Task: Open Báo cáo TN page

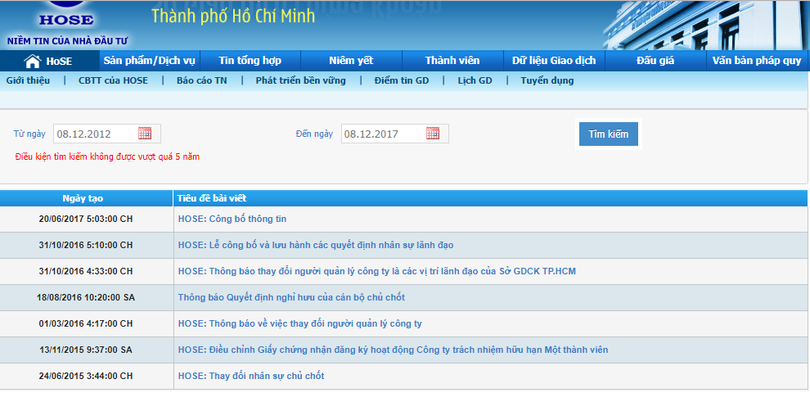Action: pos(201,81)
